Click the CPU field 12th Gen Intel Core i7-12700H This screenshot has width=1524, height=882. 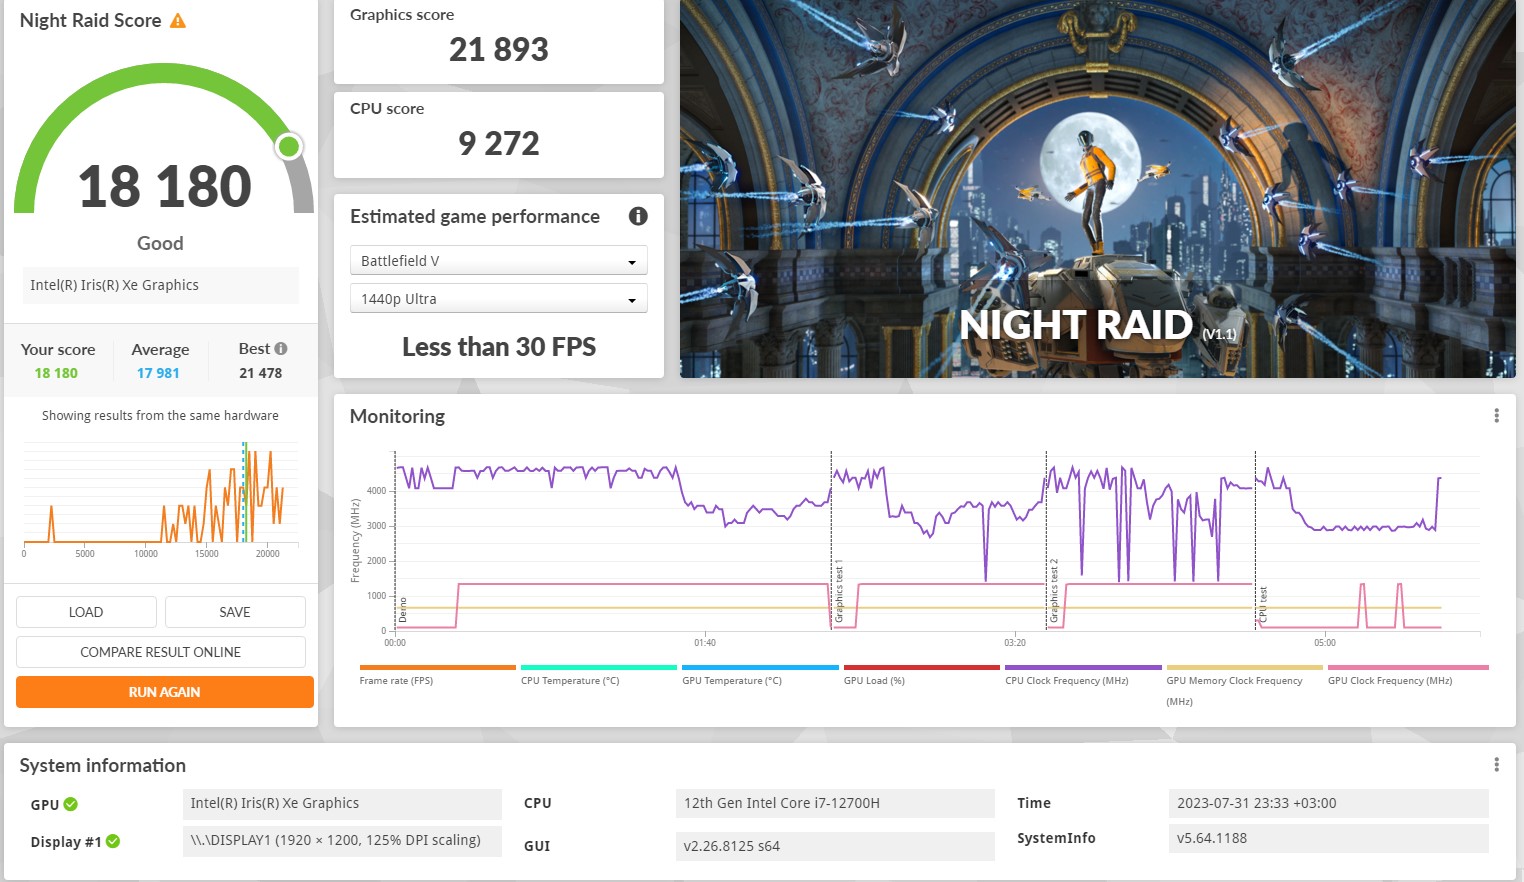coord(835,804)
